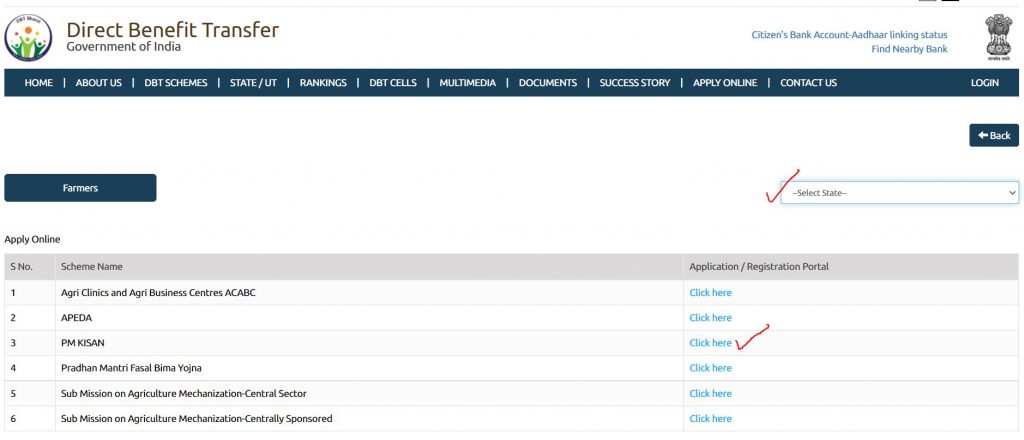1024x440 pixels.
Task: Go to HOME menu item
Action: 39,83
